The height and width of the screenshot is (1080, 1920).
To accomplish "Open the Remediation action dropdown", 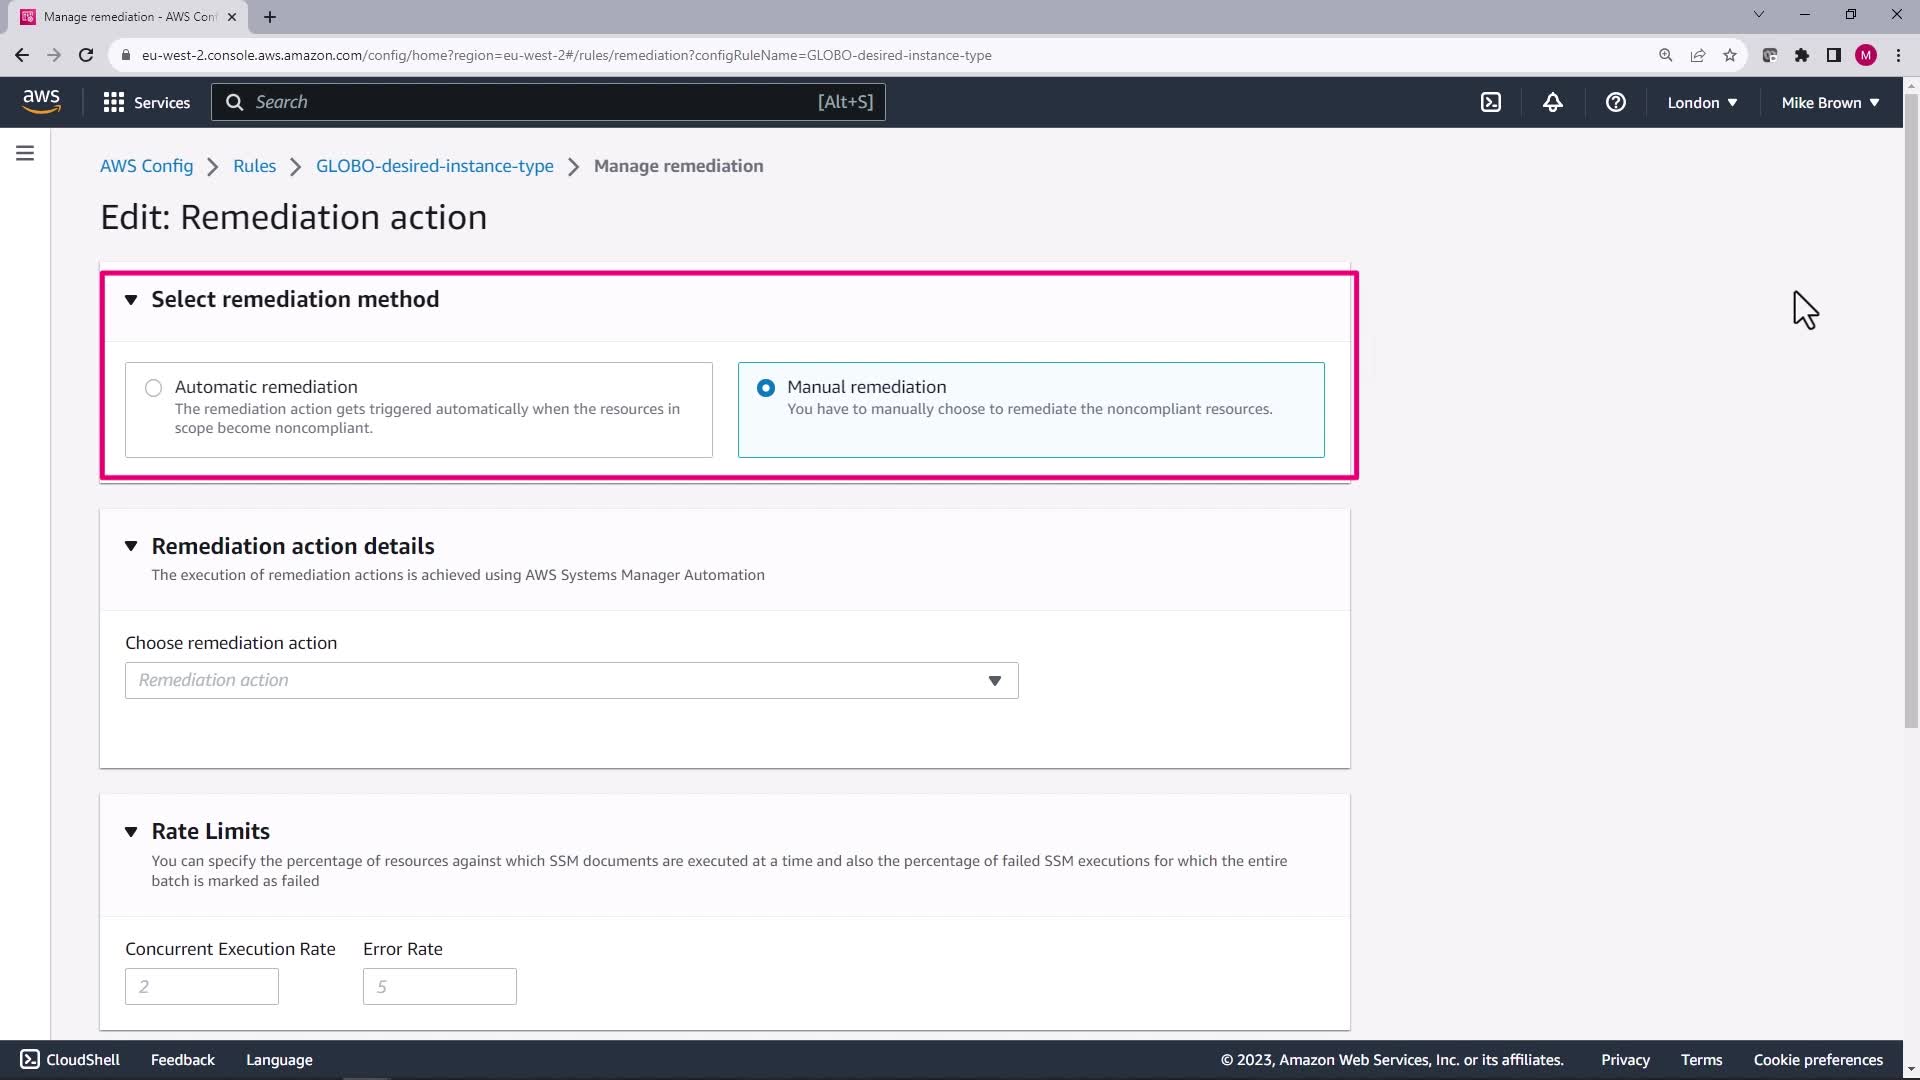I will tap(571, 680).
